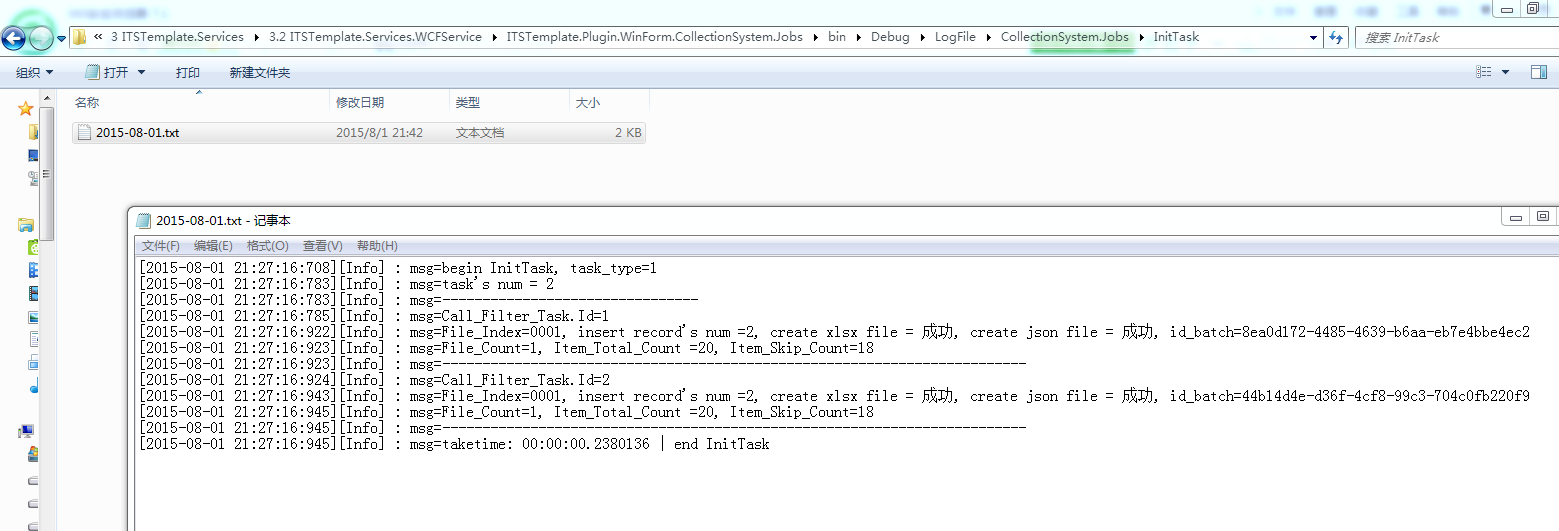Image resolution: width=1559 pixels, height=531 pixels.
Task: Click the Notepad title bar icon
Action: 144,221
